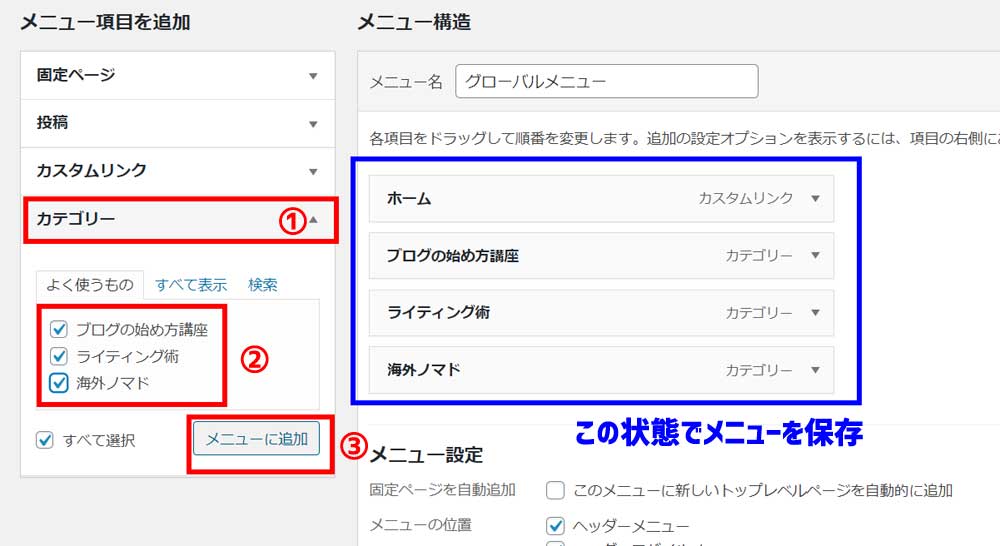
Task: Toggle the 海外ノマド category checkbox
Action: coord(58,382)
